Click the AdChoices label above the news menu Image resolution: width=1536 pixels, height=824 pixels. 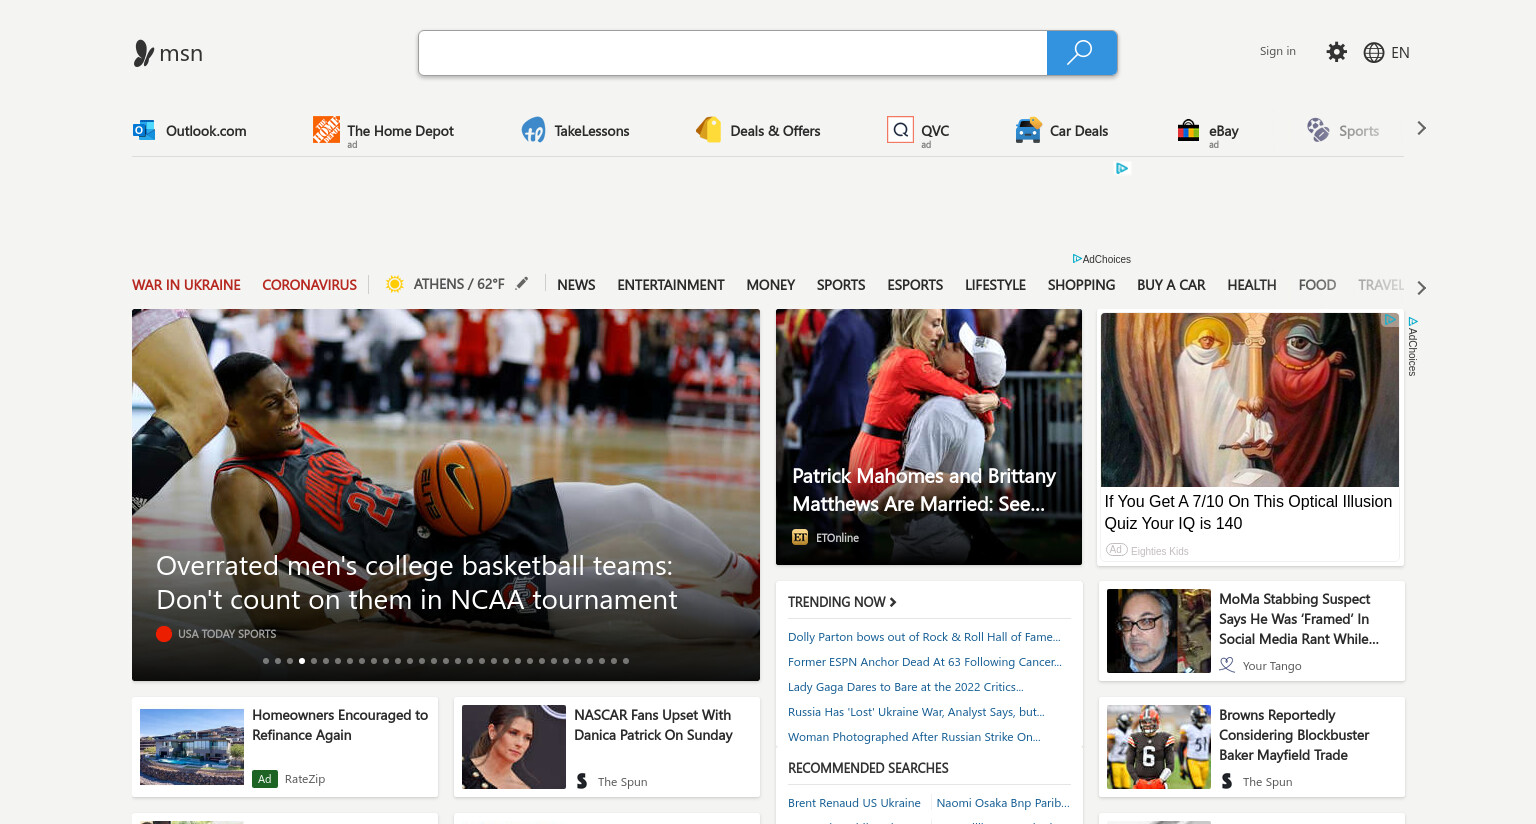(x=1101, y=259)
